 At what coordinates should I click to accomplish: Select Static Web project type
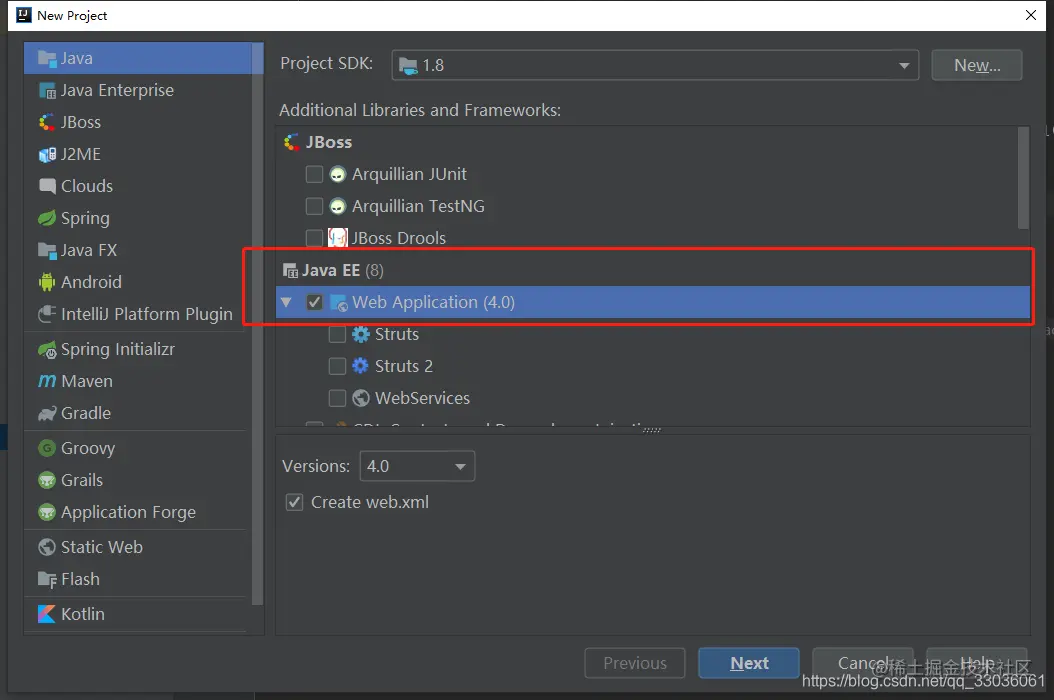[x=138, y=547]
